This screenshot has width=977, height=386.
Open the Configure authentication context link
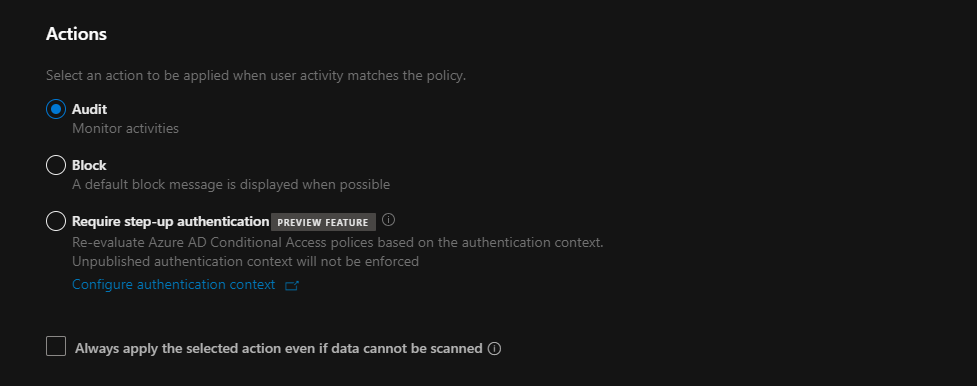(174, 284)
